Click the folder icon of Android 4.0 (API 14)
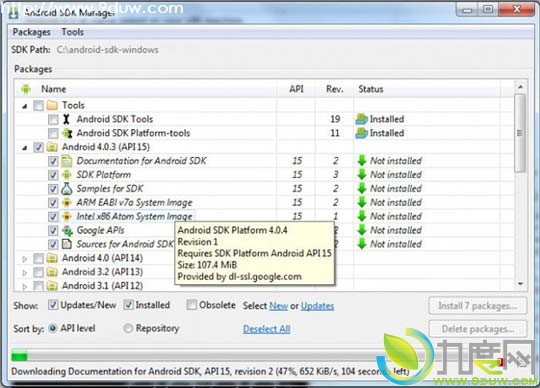This screenshot has height=388, width=540. 52,258
